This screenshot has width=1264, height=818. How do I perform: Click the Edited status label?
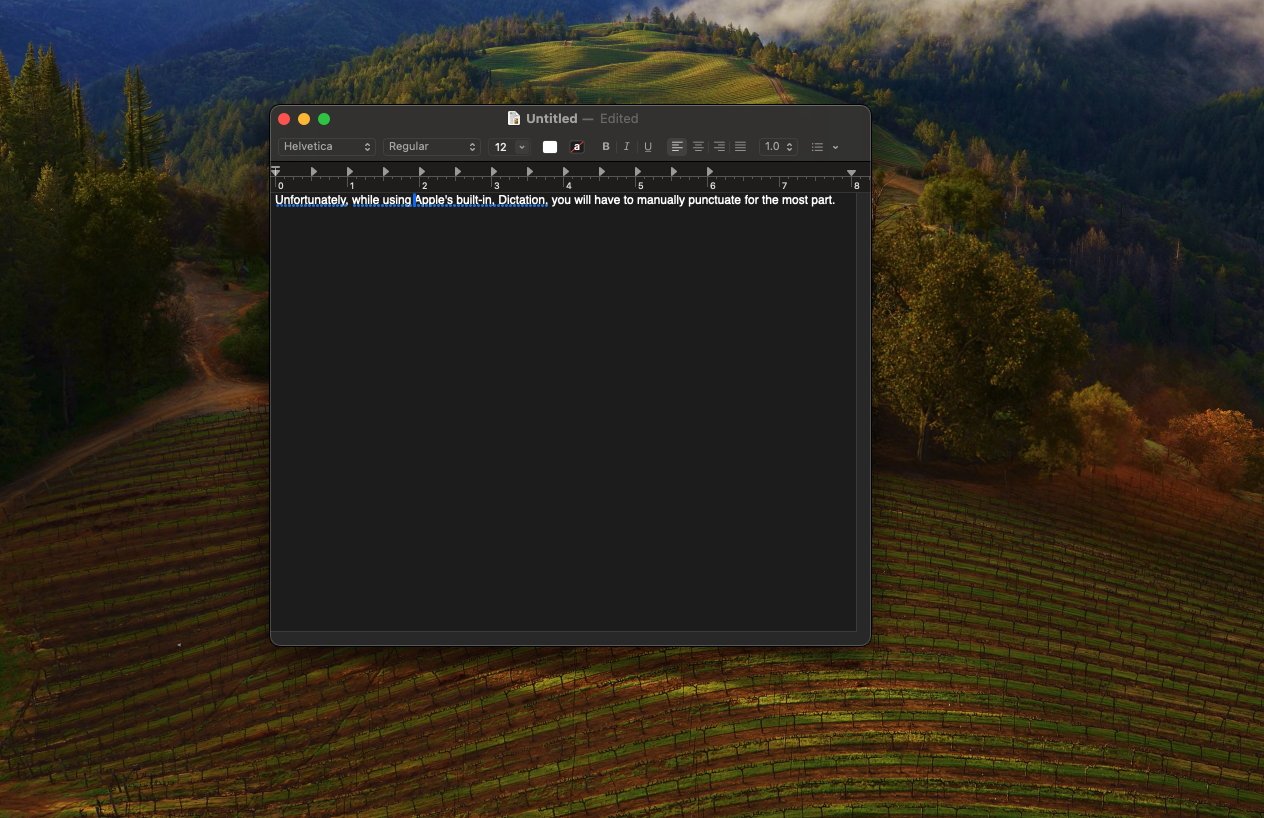tap(619, 118)
